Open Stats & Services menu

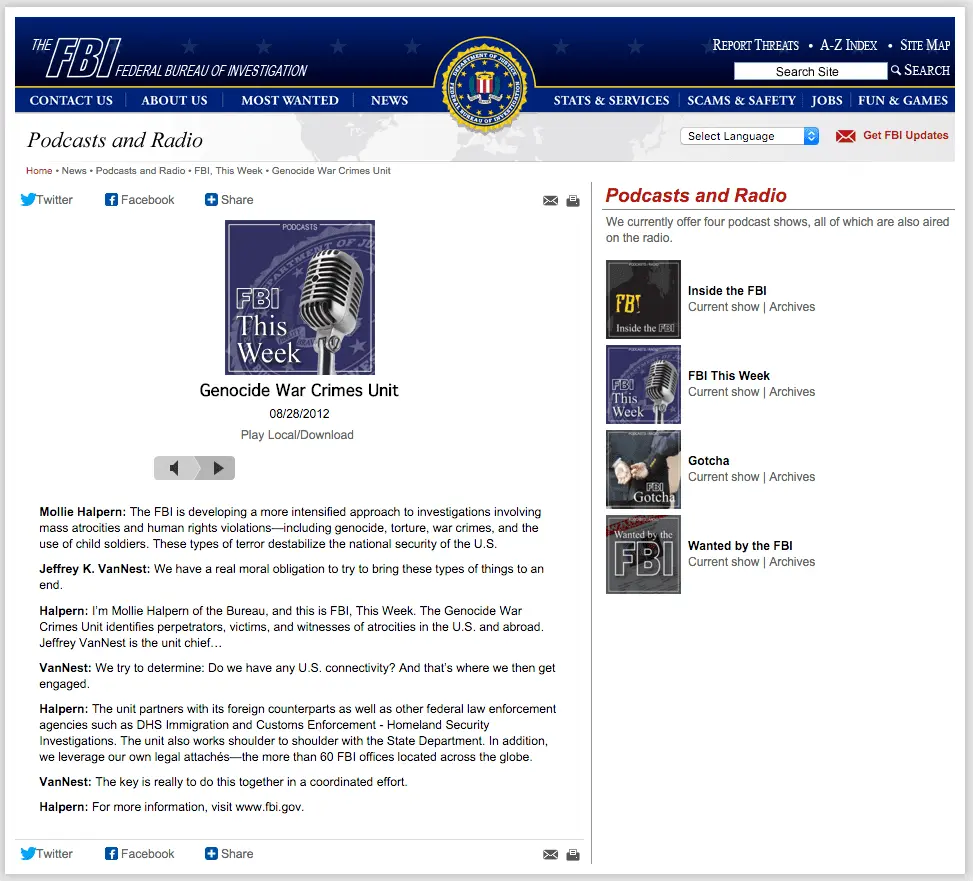click(x=611, y=101)
